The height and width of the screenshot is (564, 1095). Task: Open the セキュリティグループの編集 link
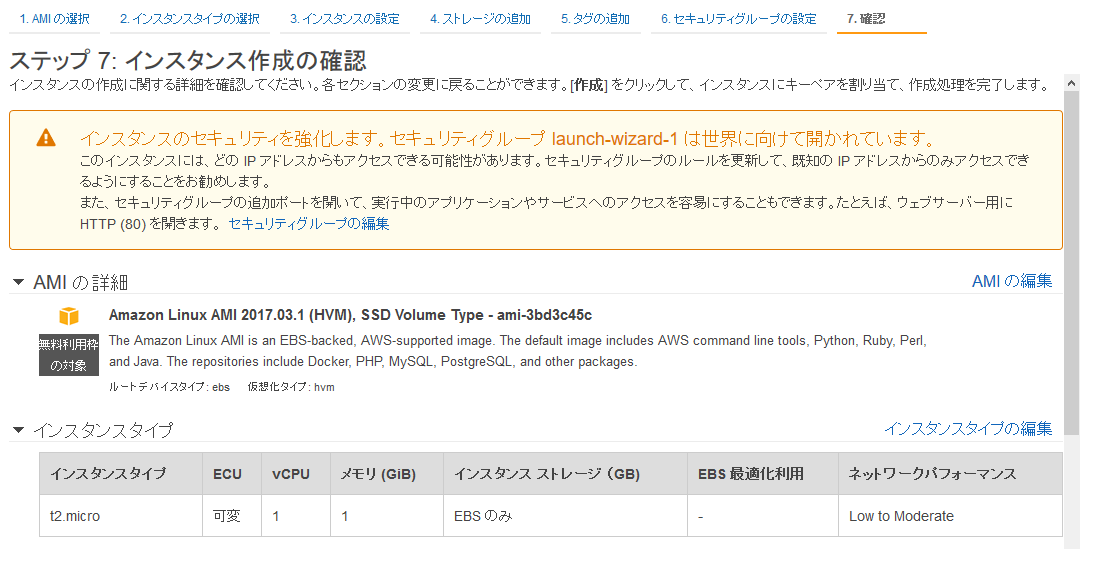309,224
